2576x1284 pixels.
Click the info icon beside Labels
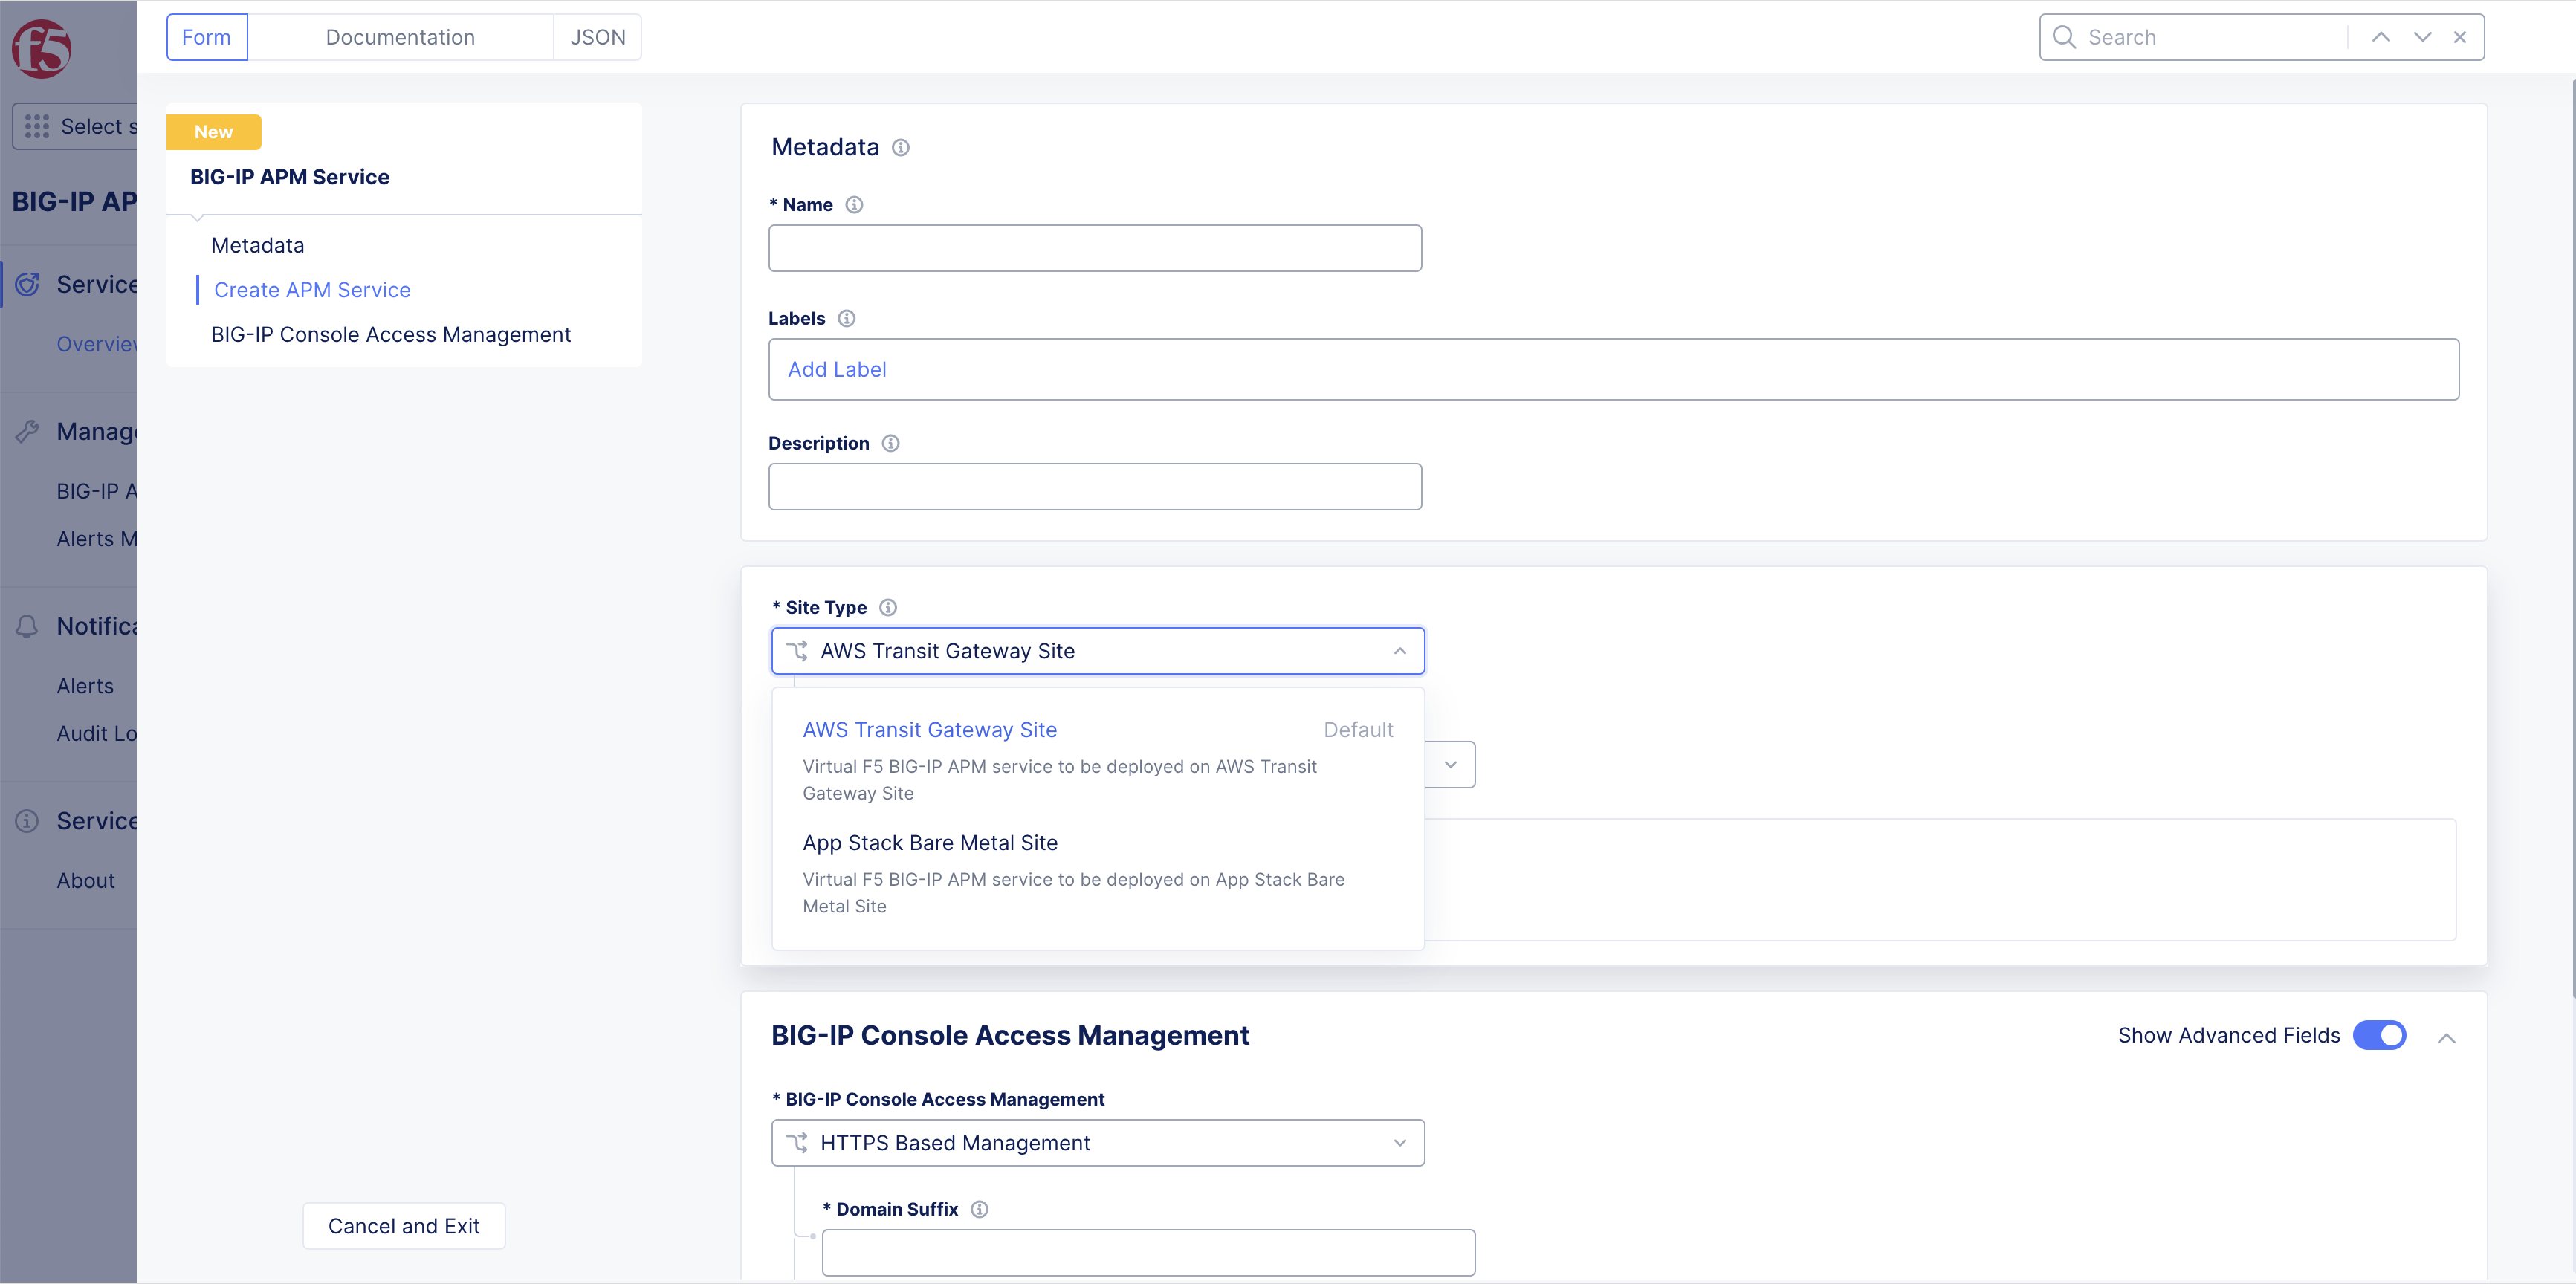[846, 319]
